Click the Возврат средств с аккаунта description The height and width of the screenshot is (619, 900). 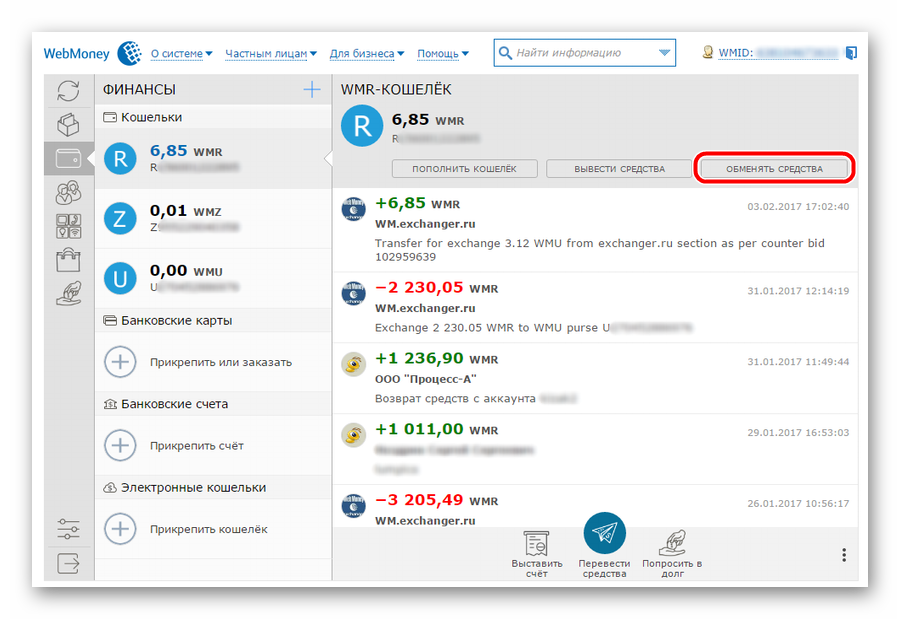click(455, 399)
